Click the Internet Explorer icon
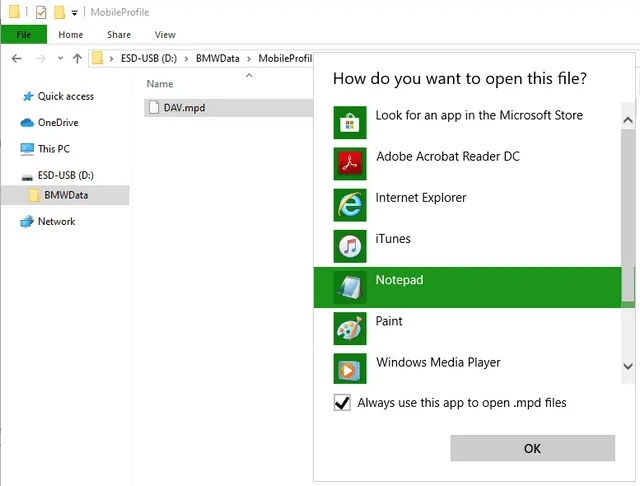Screen dimensions: 640x486 point(350,205)
